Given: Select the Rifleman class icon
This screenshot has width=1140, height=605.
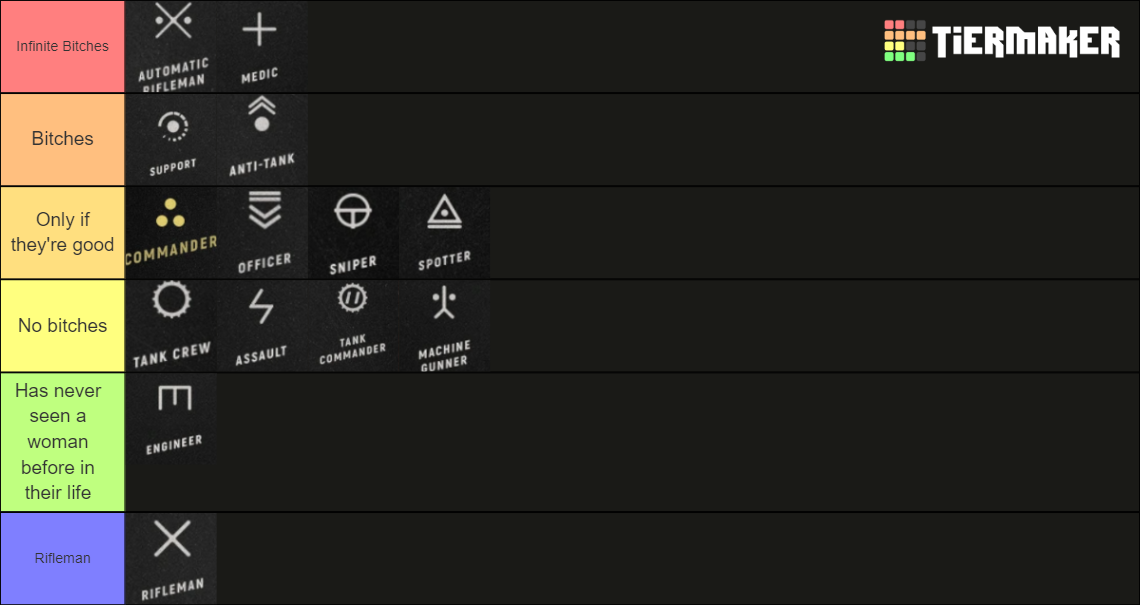Looking at the screenshot, I should (171, 557).
